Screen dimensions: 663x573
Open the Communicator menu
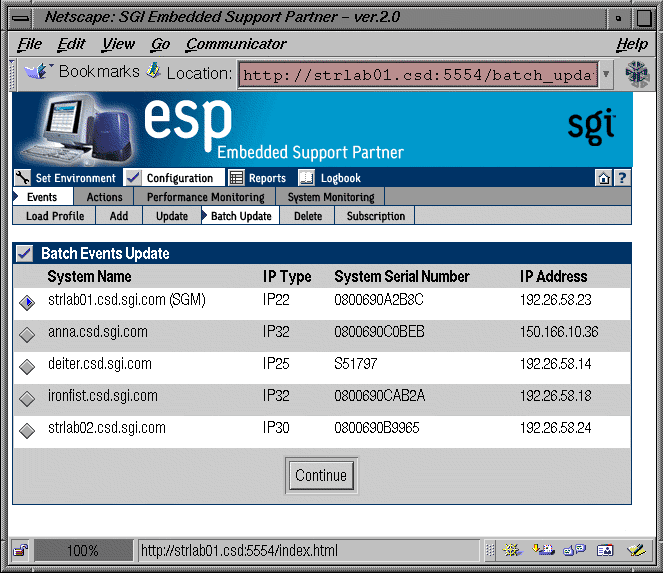pos(236,44)
